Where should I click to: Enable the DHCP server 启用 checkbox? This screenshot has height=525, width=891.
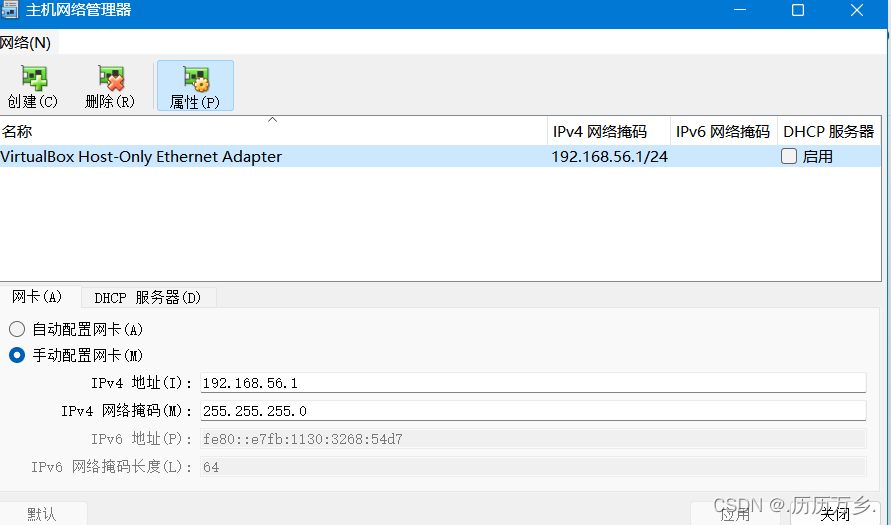(789, 156)
